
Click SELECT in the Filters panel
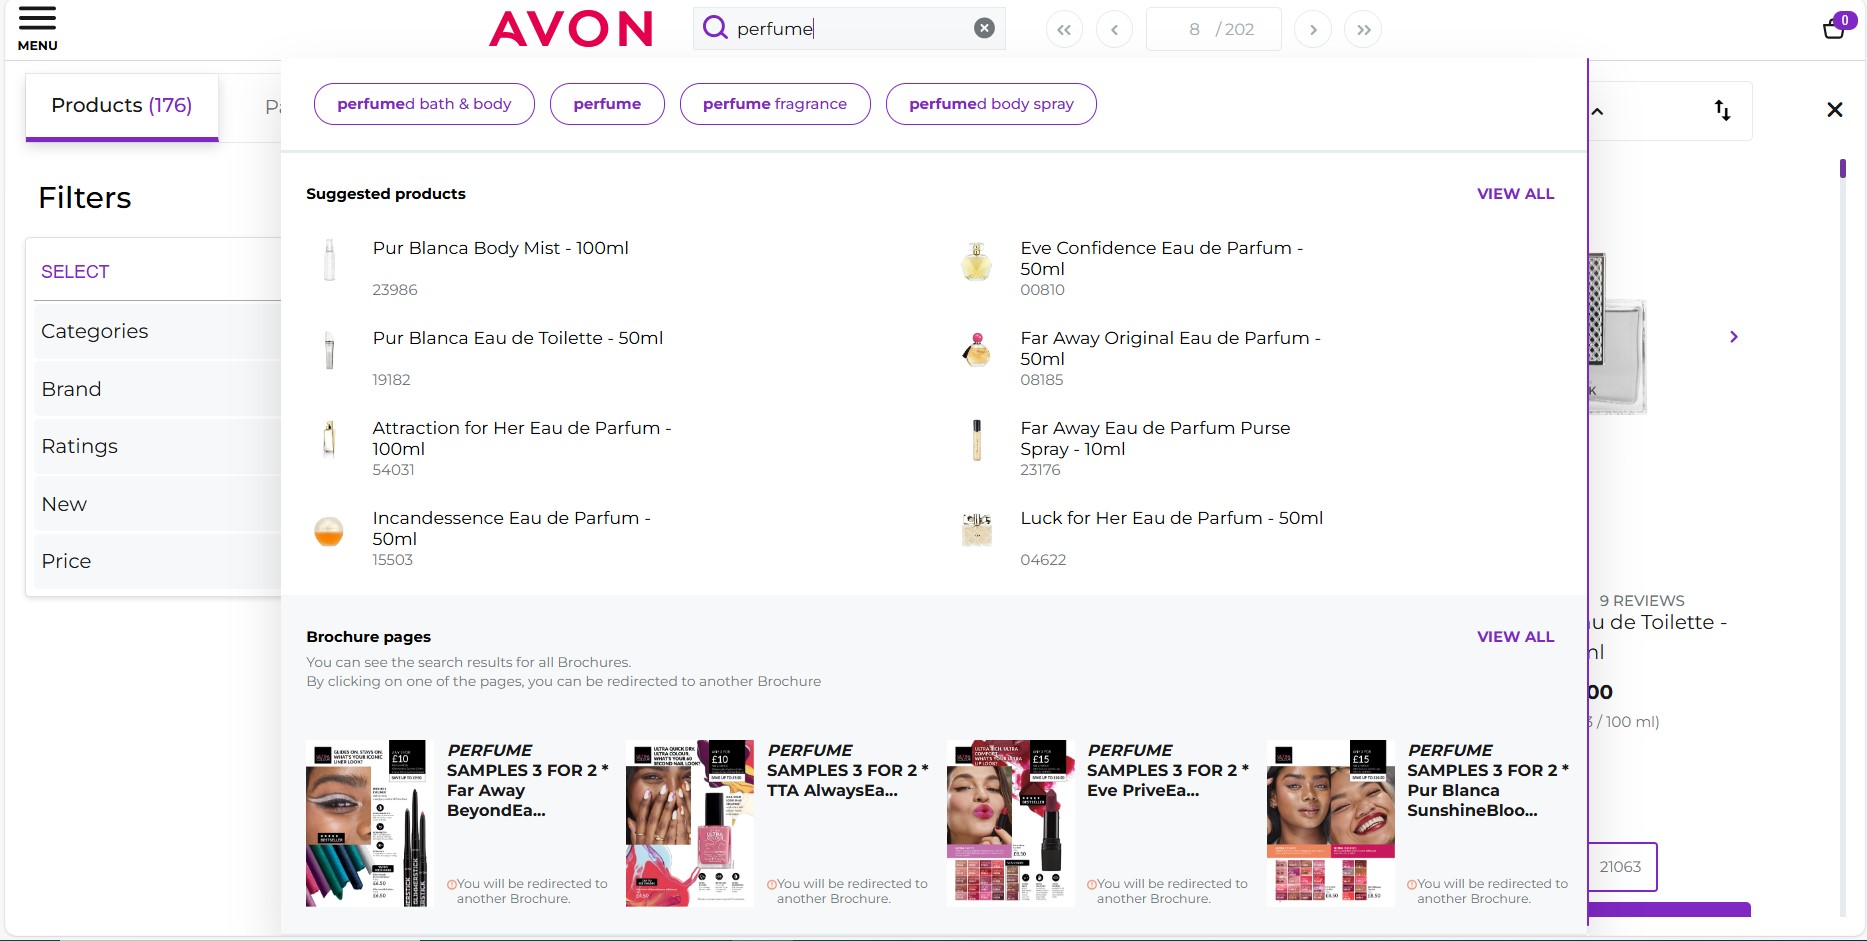(75, 271)
